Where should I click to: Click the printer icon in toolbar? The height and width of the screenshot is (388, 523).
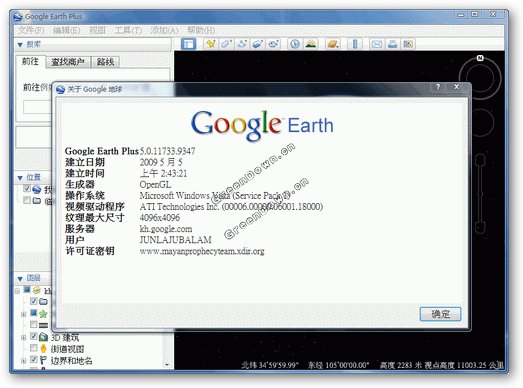(x=393, y=44)
